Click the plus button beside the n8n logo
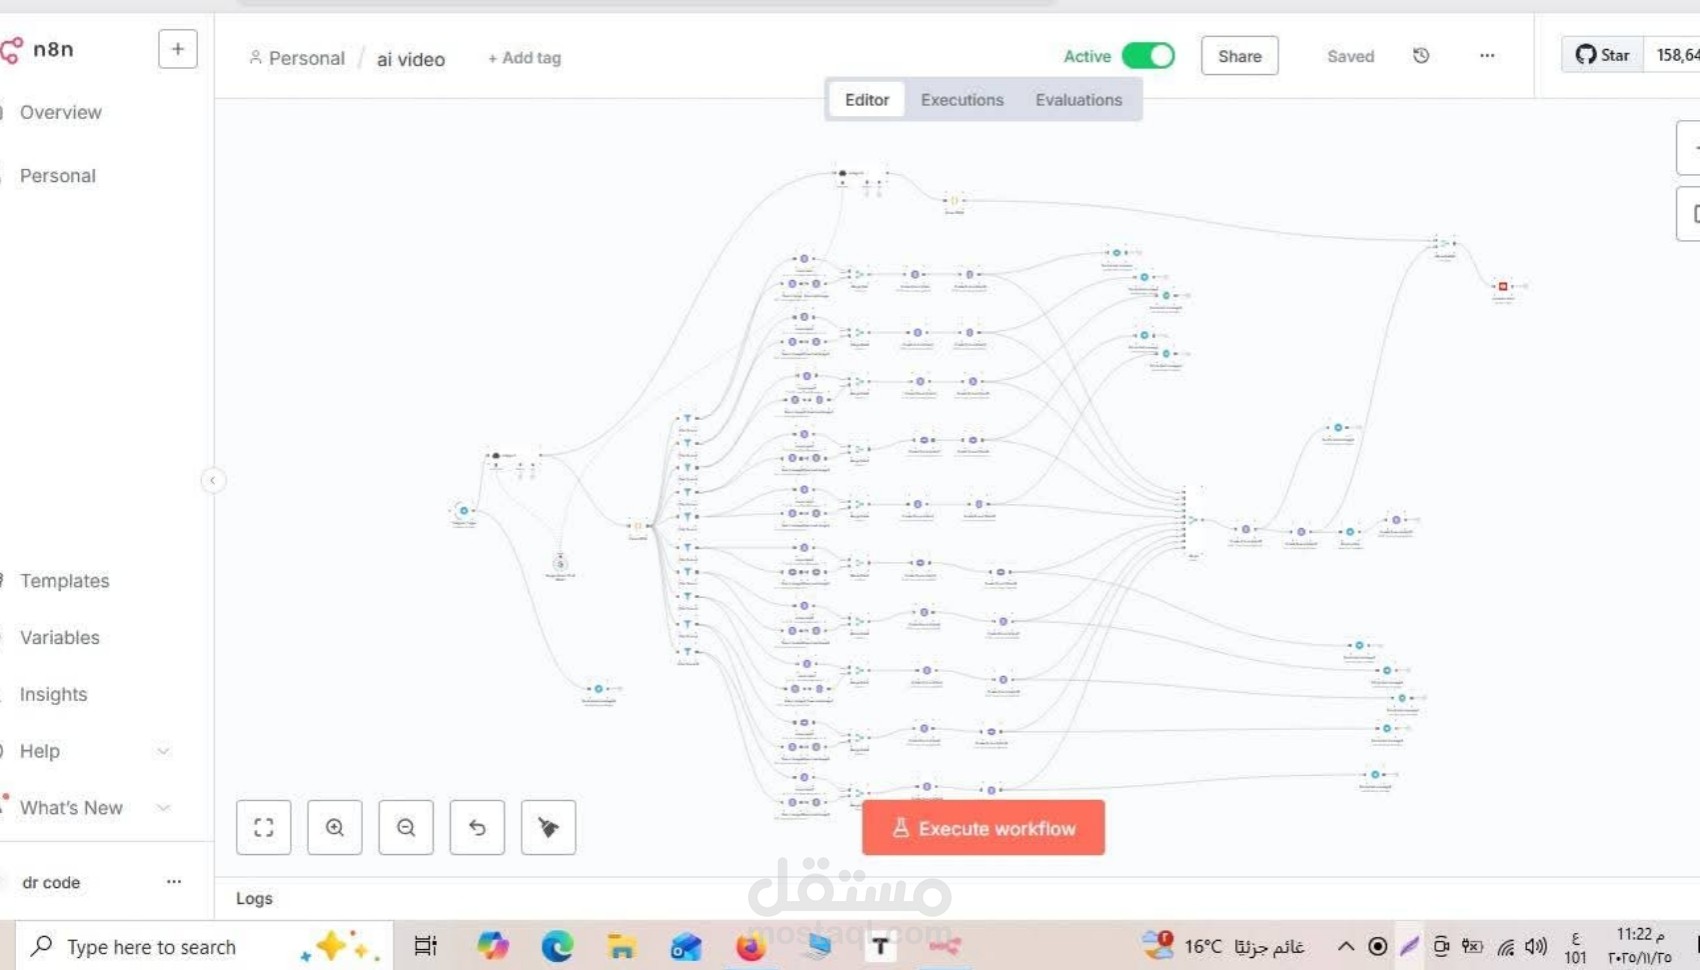Image resolution: width=1700 pixels, height=970 pixels. tap(178, 49)
